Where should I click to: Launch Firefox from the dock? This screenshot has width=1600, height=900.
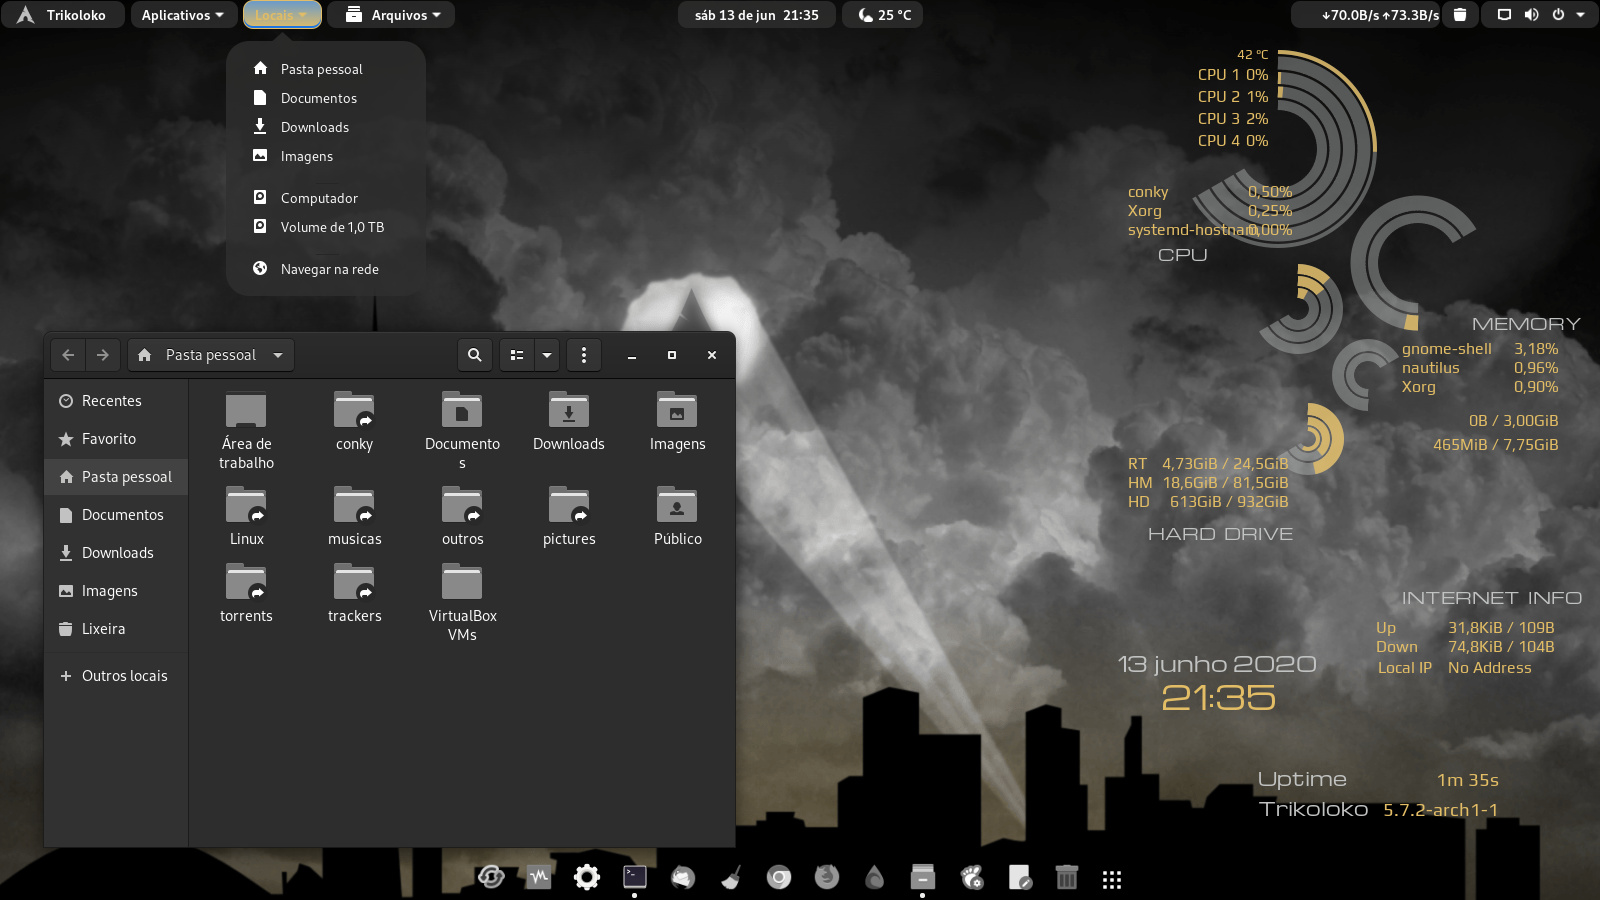click(827, 878)
